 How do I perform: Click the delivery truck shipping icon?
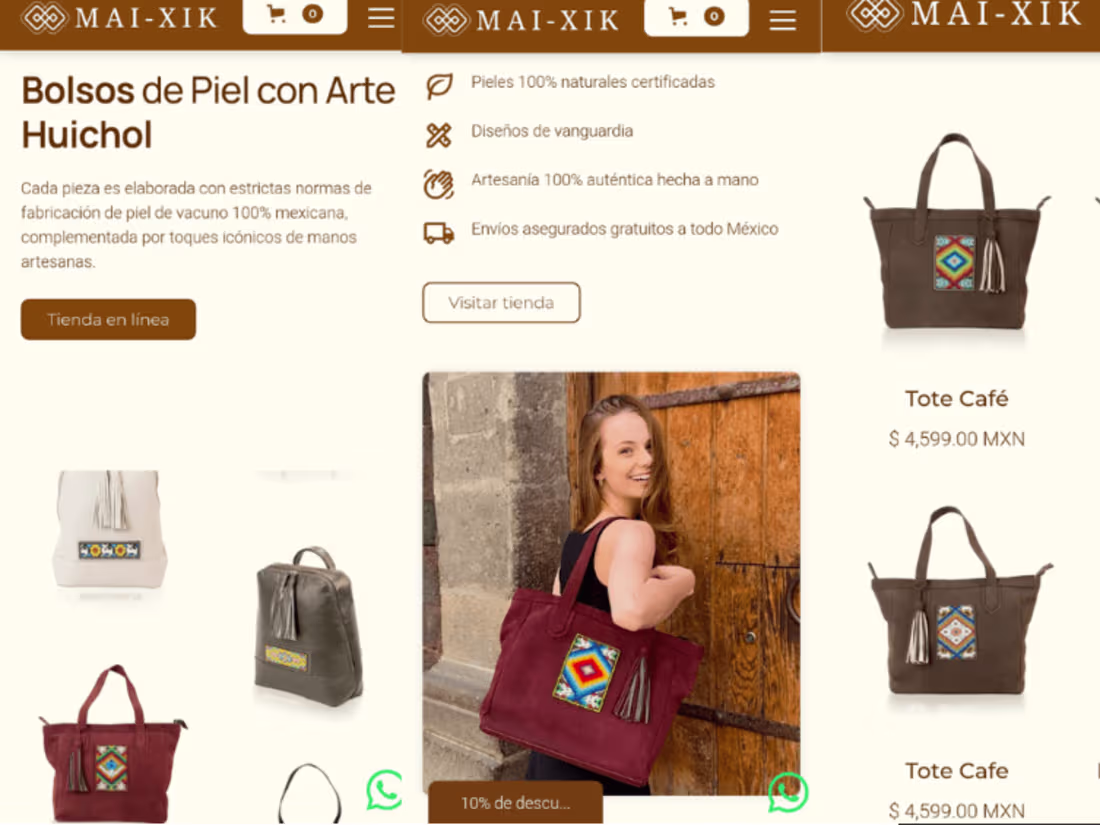click(x=439, y=232)
